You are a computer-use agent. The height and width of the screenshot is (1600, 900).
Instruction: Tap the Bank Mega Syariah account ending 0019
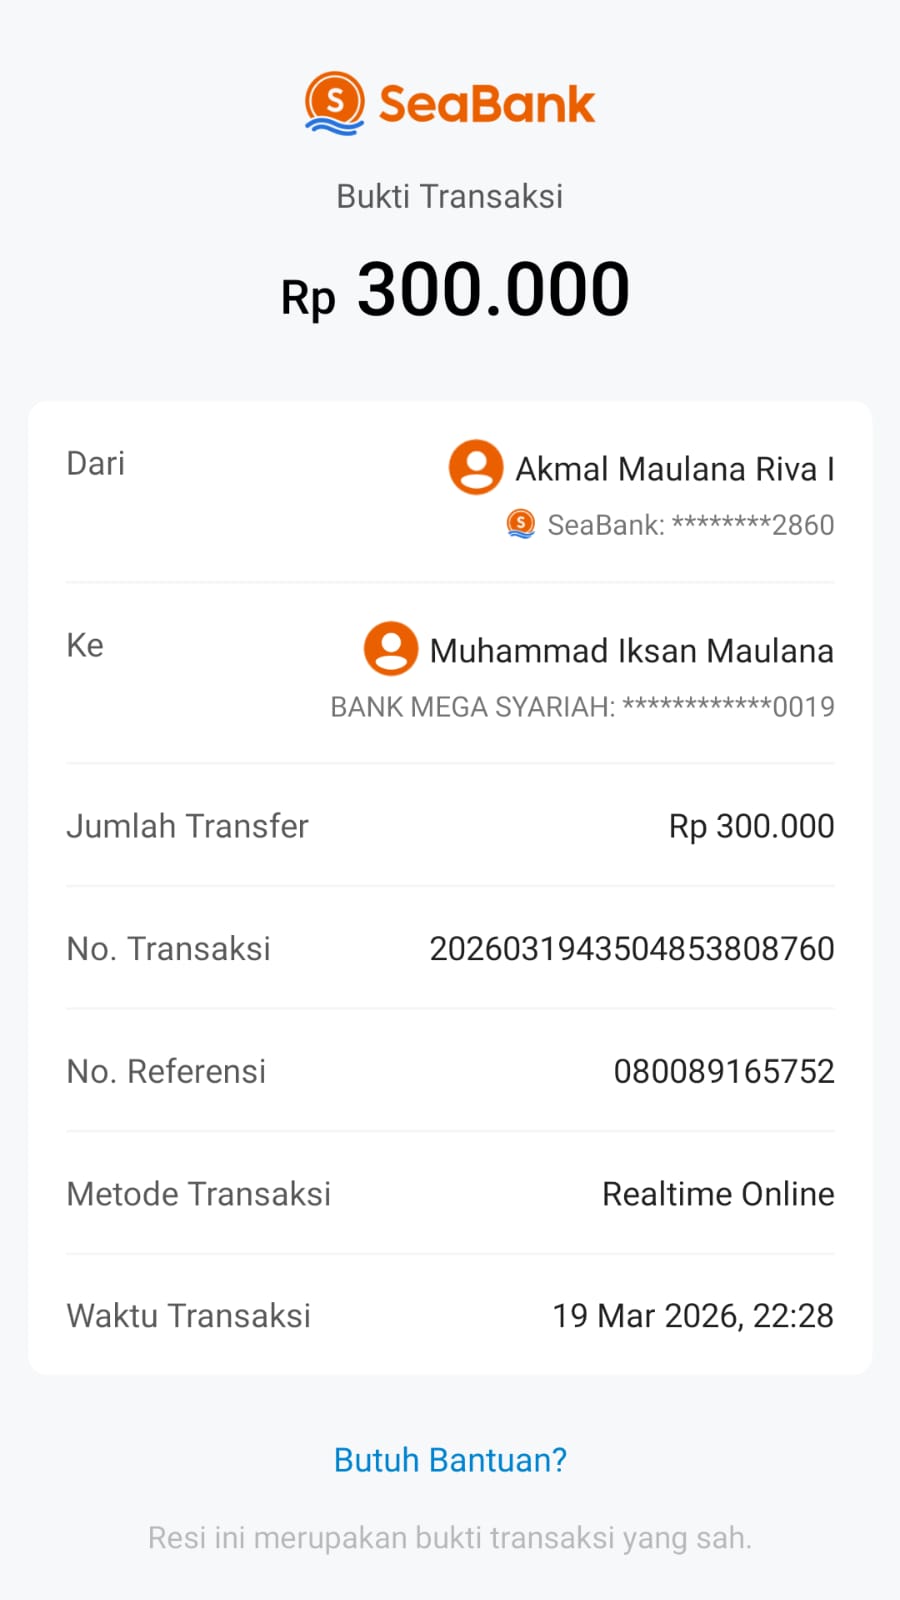[x=583, y=707]
